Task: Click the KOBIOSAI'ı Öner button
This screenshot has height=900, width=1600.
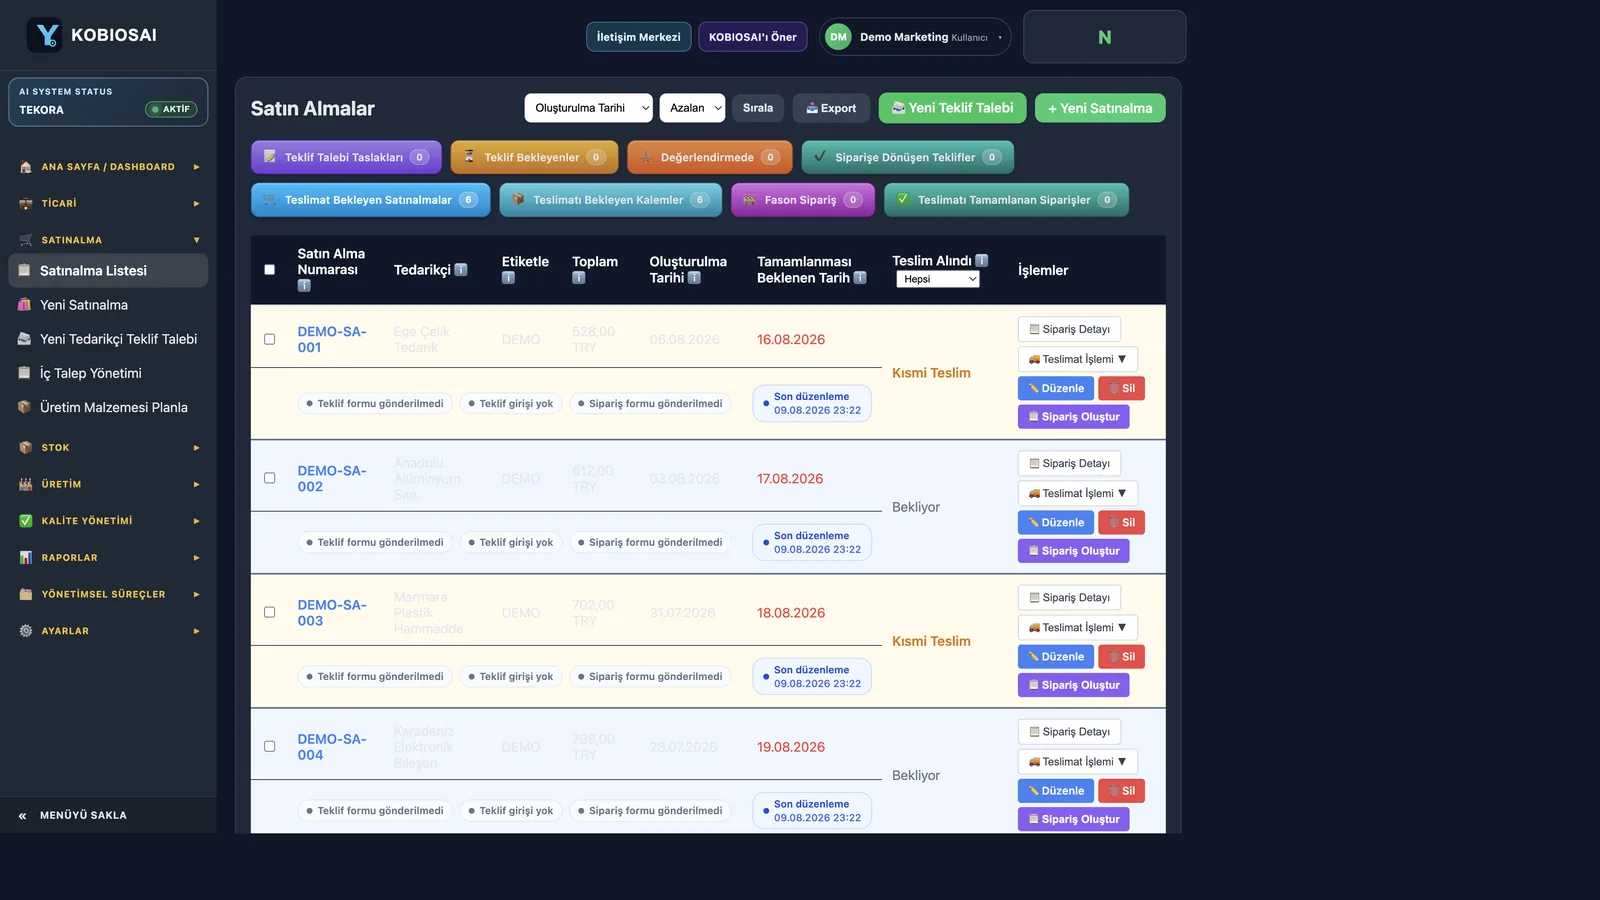Action: point(753,37)
